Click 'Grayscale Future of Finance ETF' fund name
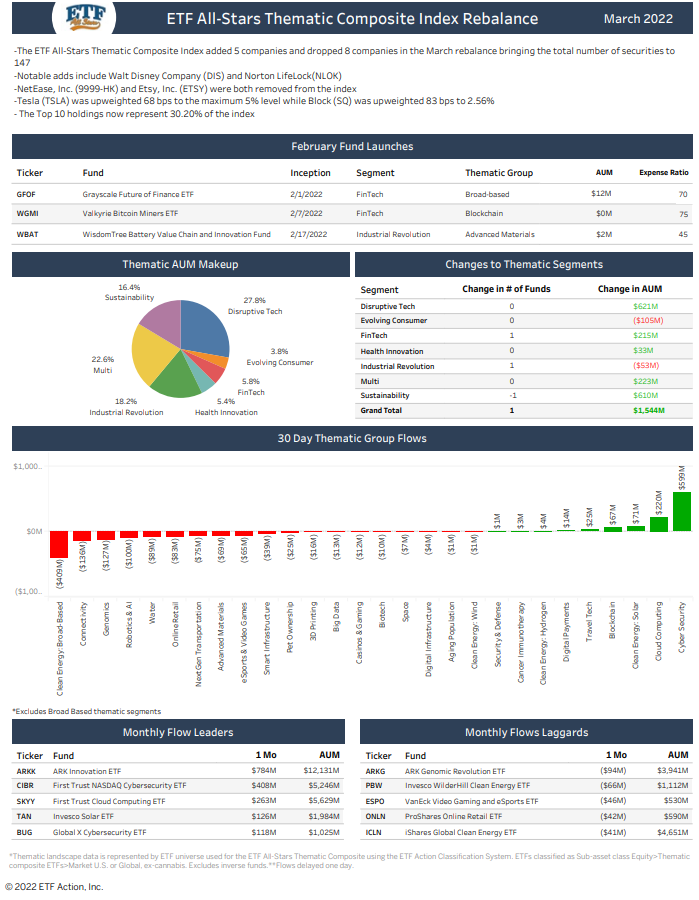This screenshot has height=900, width=699. tap(138, 194)
